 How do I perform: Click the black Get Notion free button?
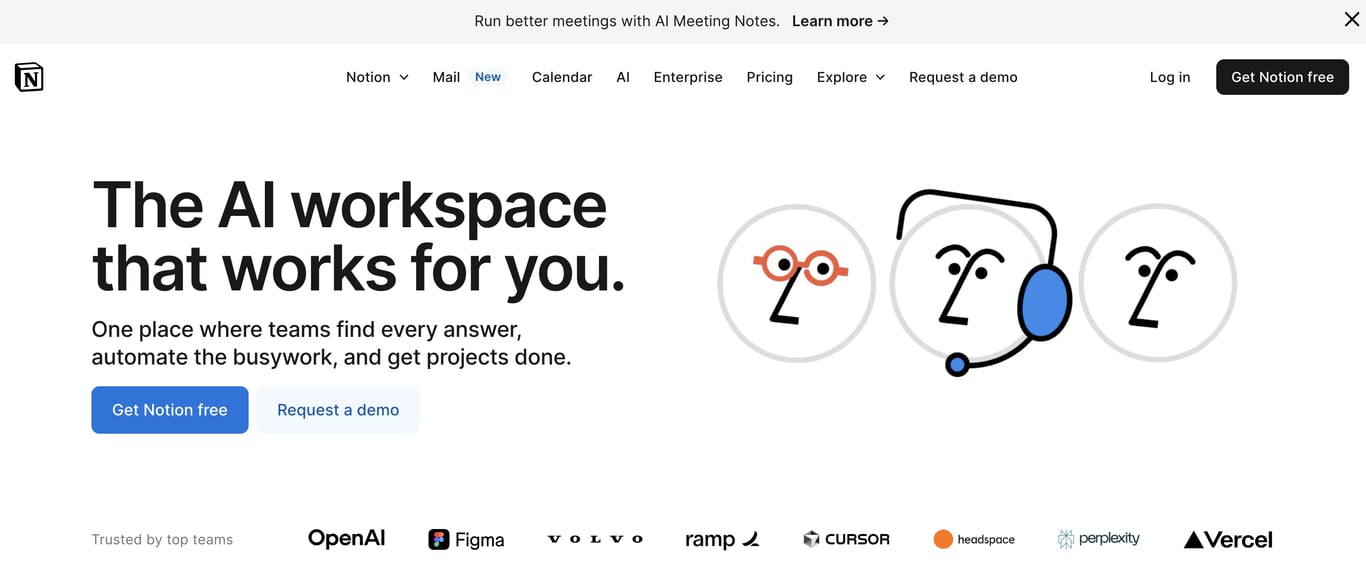[x=1282, y=77]
